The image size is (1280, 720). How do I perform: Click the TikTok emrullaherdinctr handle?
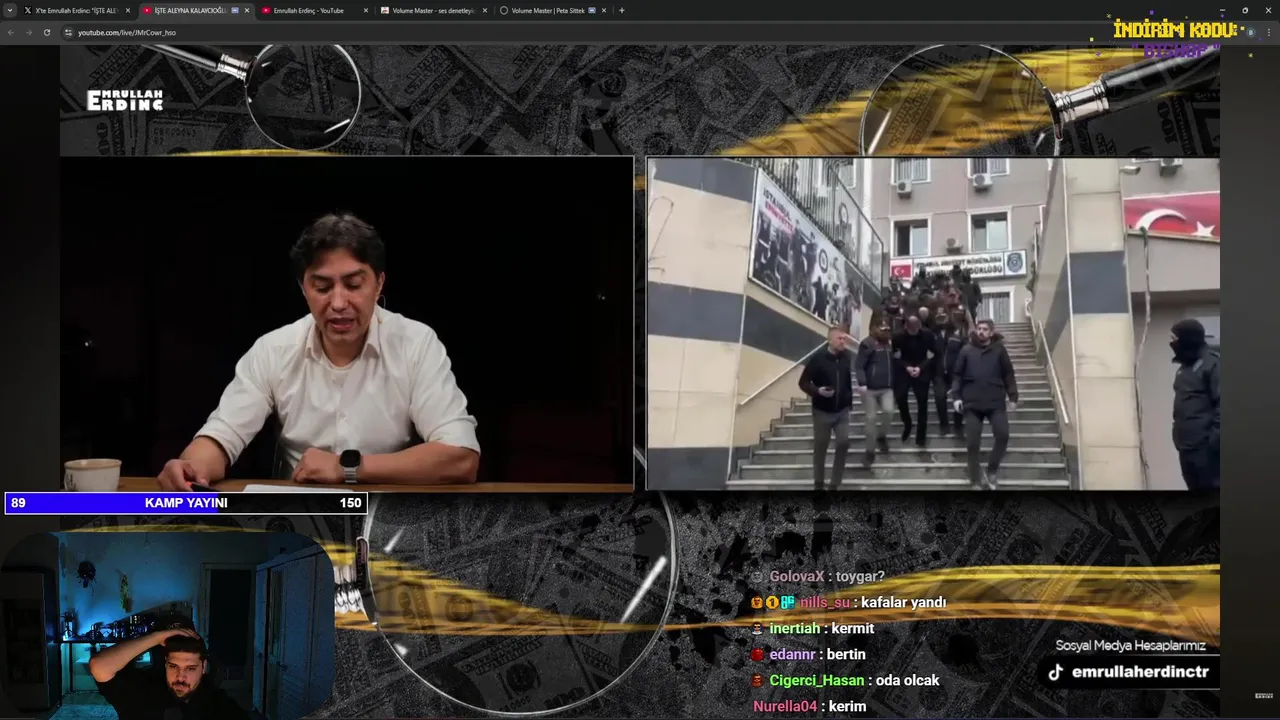click(1128, 672)
